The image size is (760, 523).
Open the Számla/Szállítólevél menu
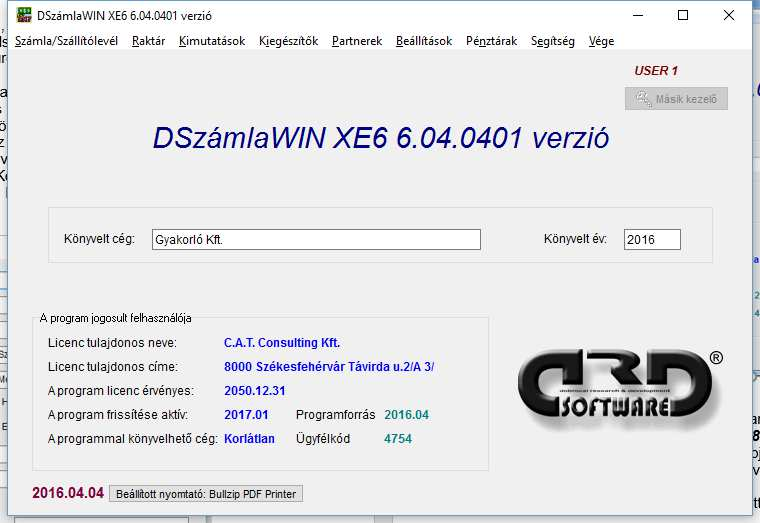[x=66, y=41]
